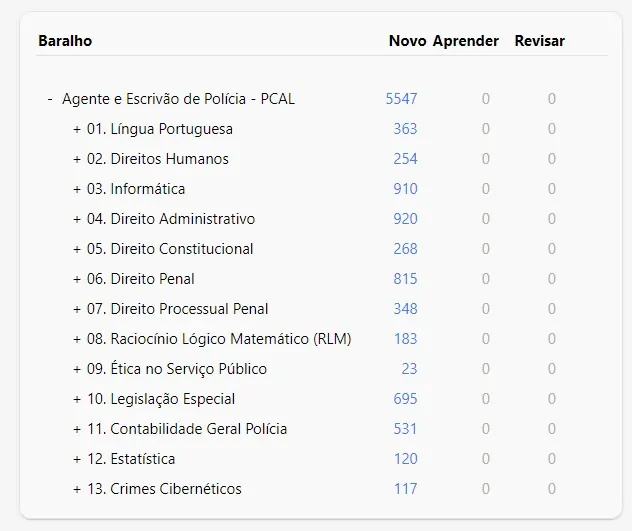Viewport: 632px width, 531px height.
Task: Open the 11. Contabilidade Geral Polícia deck
Action: (x=187, y=429)
